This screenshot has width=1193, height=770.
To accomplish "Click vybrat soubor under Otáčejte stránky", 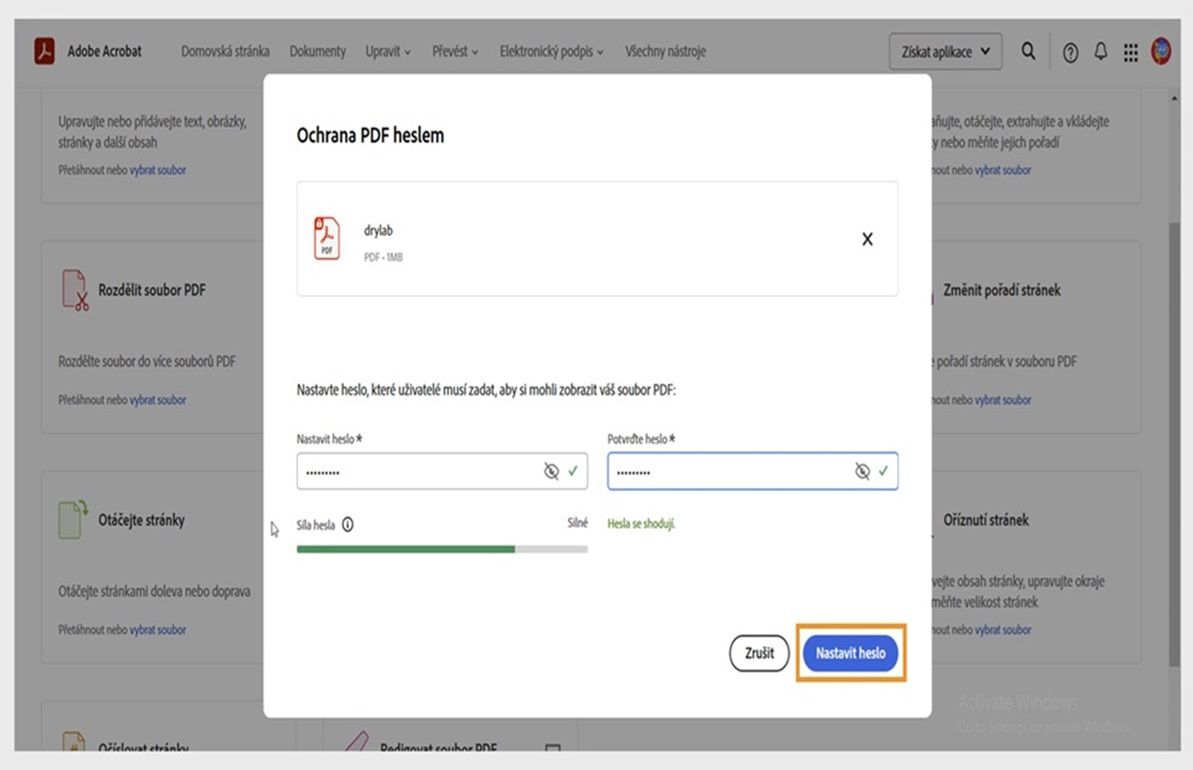I will tap(157, 629).
